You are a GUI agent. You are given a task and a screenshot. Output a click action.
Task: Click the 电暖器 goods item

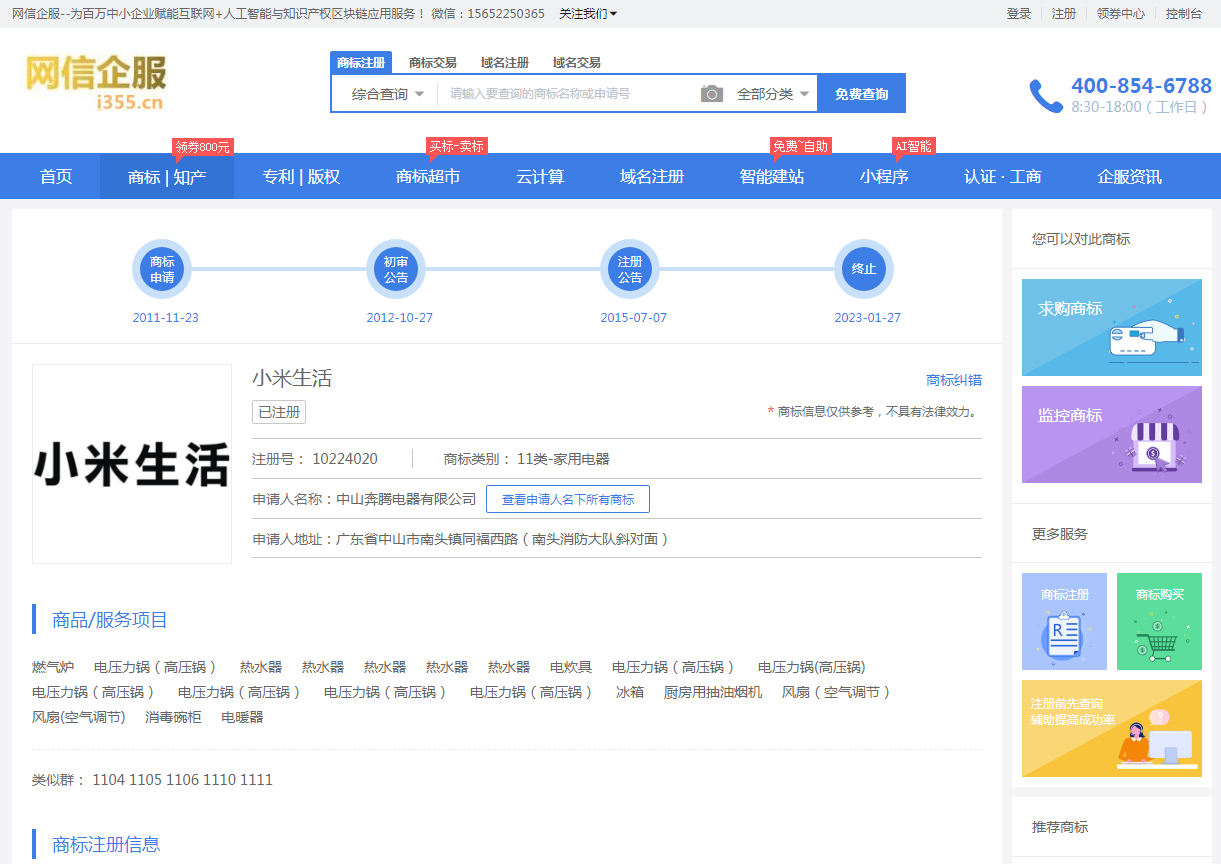(242, 717)
